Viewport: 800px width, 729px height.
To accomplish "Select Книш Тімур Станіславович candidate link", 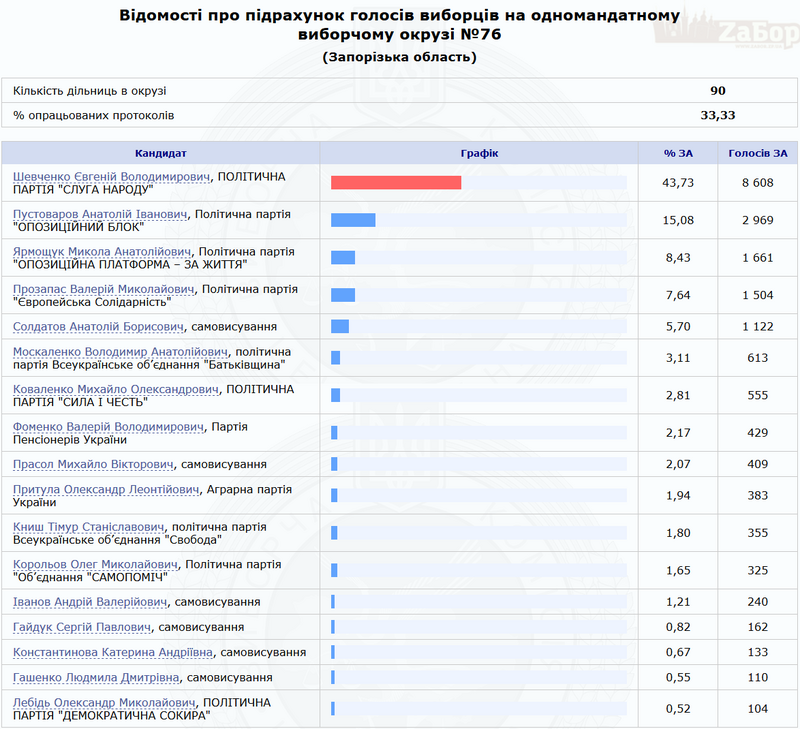I will click(x=88, y=527).
